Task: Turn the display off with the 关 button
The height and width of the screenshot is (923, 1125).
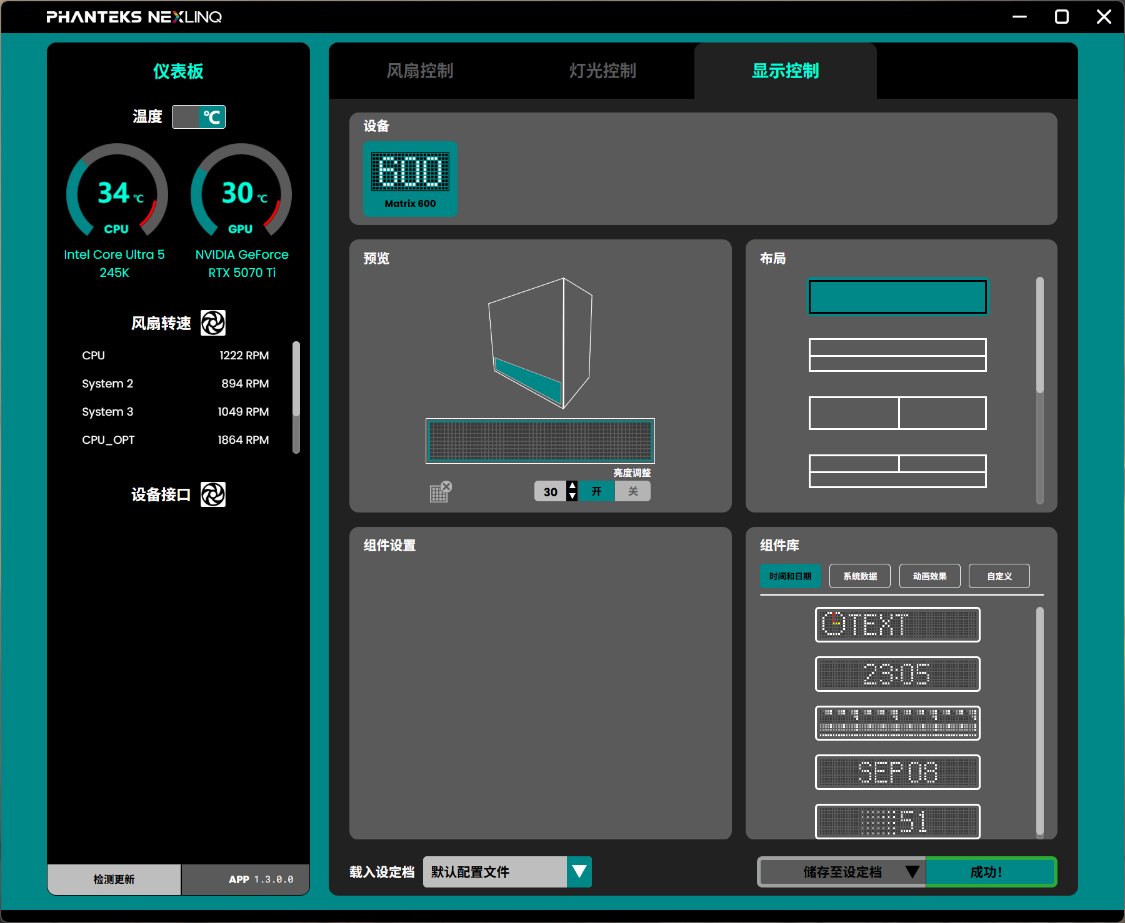Action: 633,492
